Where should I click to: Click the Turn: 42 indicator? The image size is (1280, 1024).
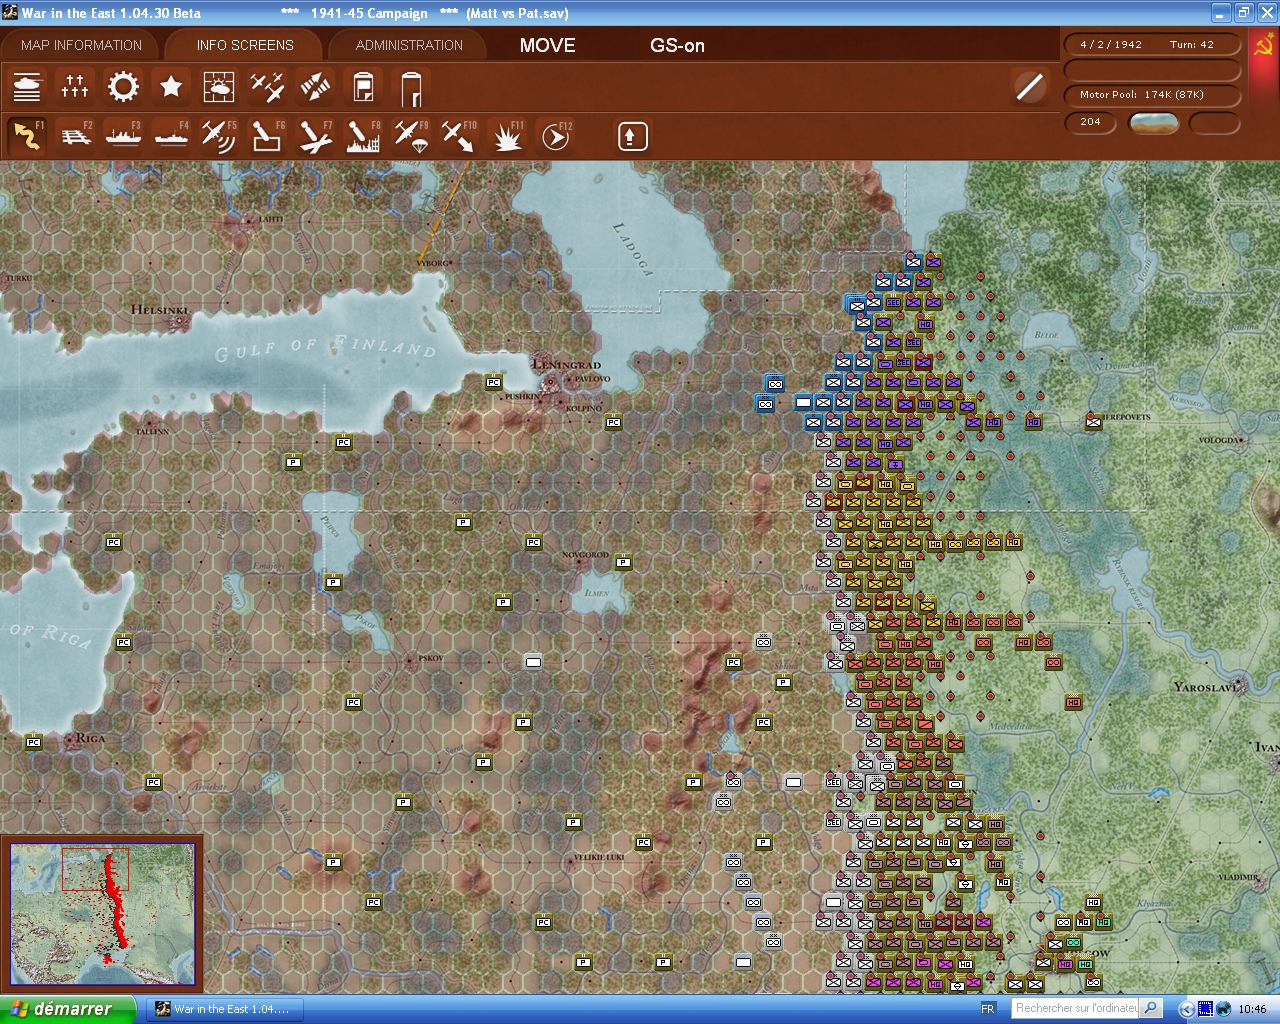click(x=1192, y=44)
